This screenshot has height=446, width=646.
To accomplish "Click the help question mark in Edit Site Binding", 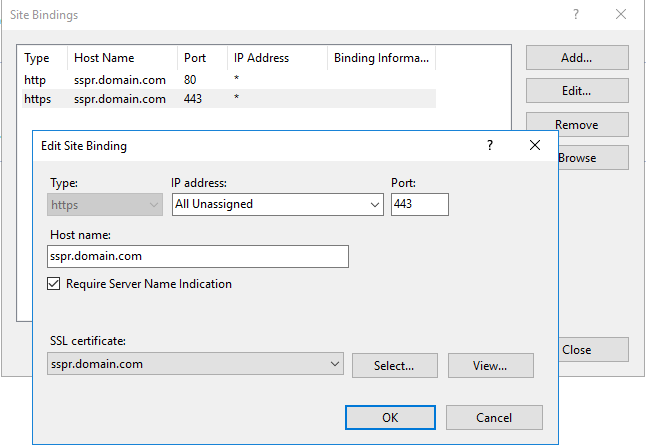I will click(489, 146).
